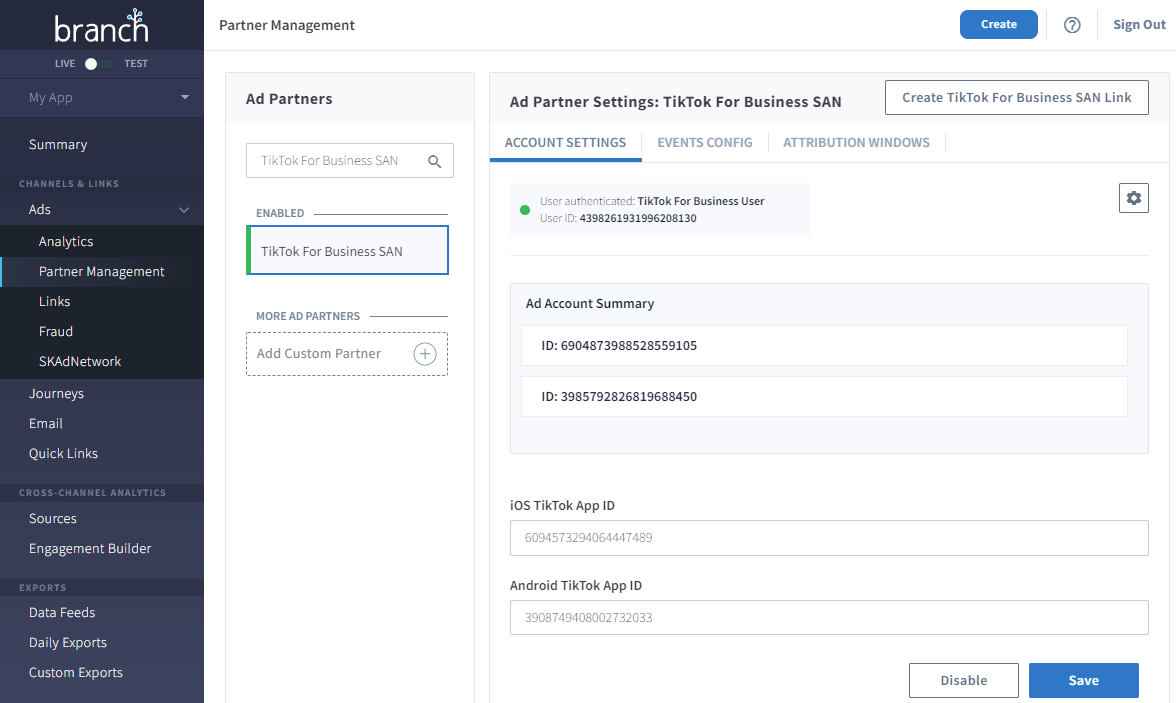Open Custom Exports
This screenshot has width=1176, height=703.
coord(76,672)
